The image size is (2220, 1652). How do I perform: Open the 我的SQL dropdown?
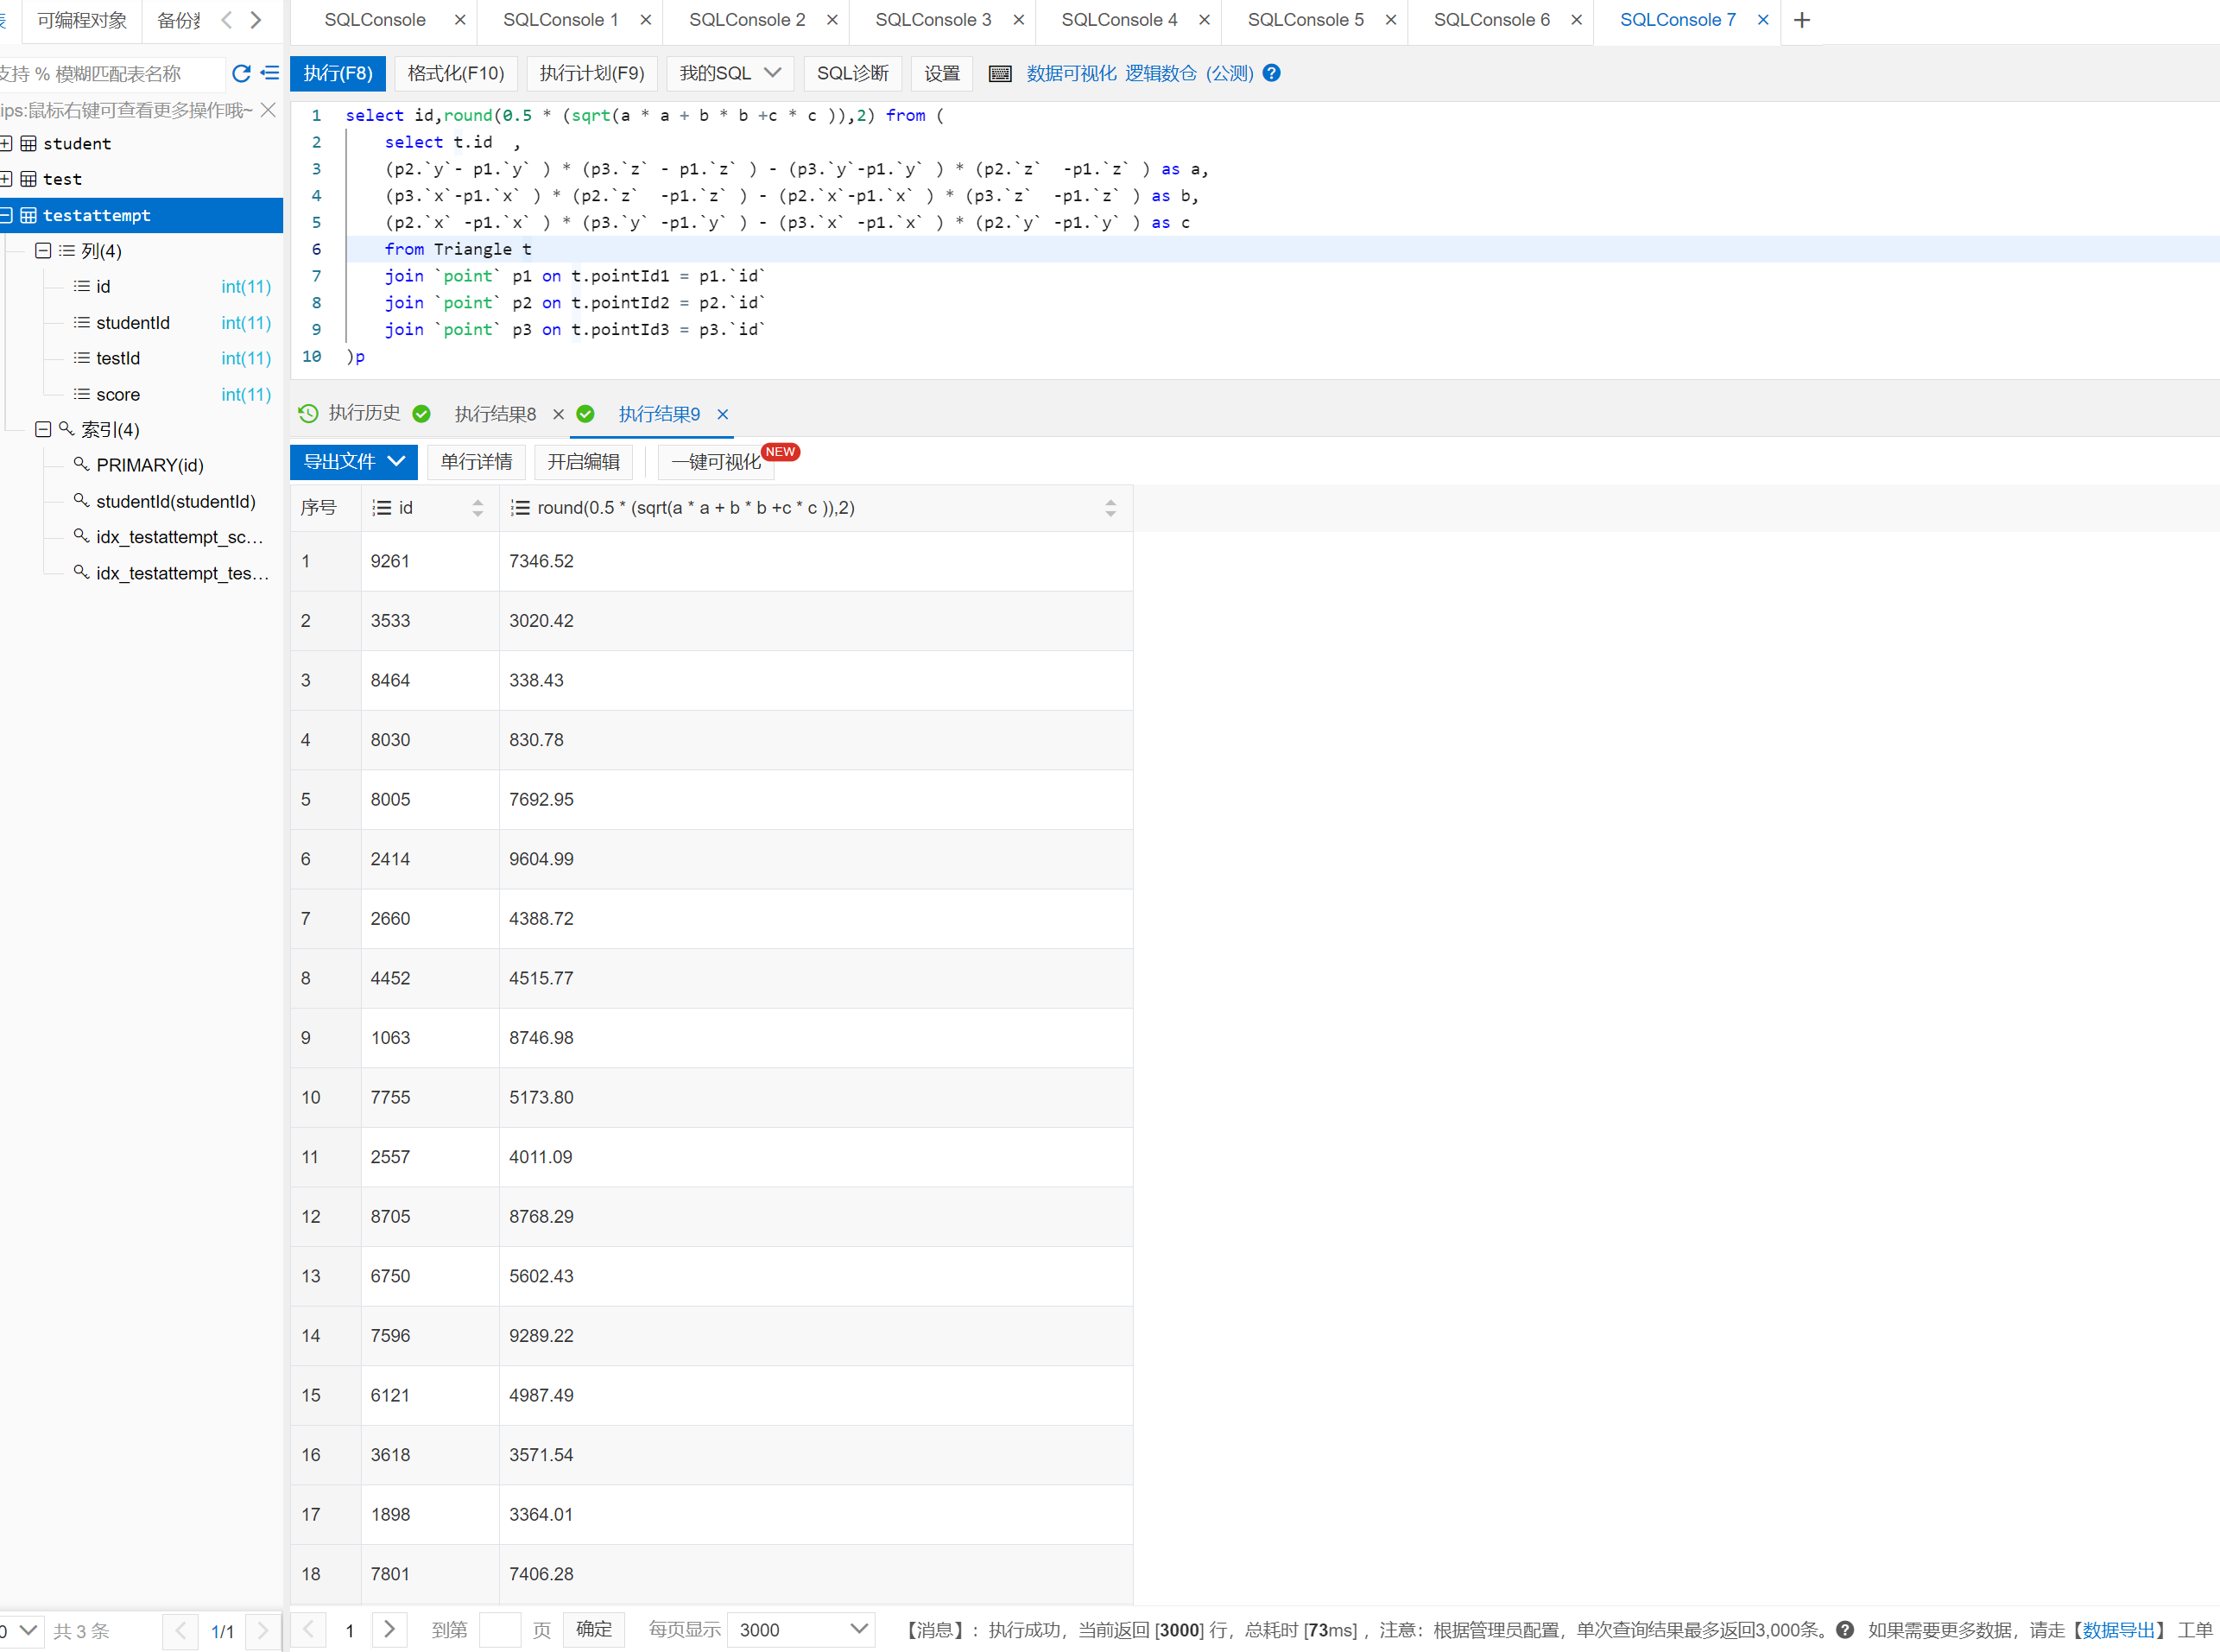pos(729,73)
